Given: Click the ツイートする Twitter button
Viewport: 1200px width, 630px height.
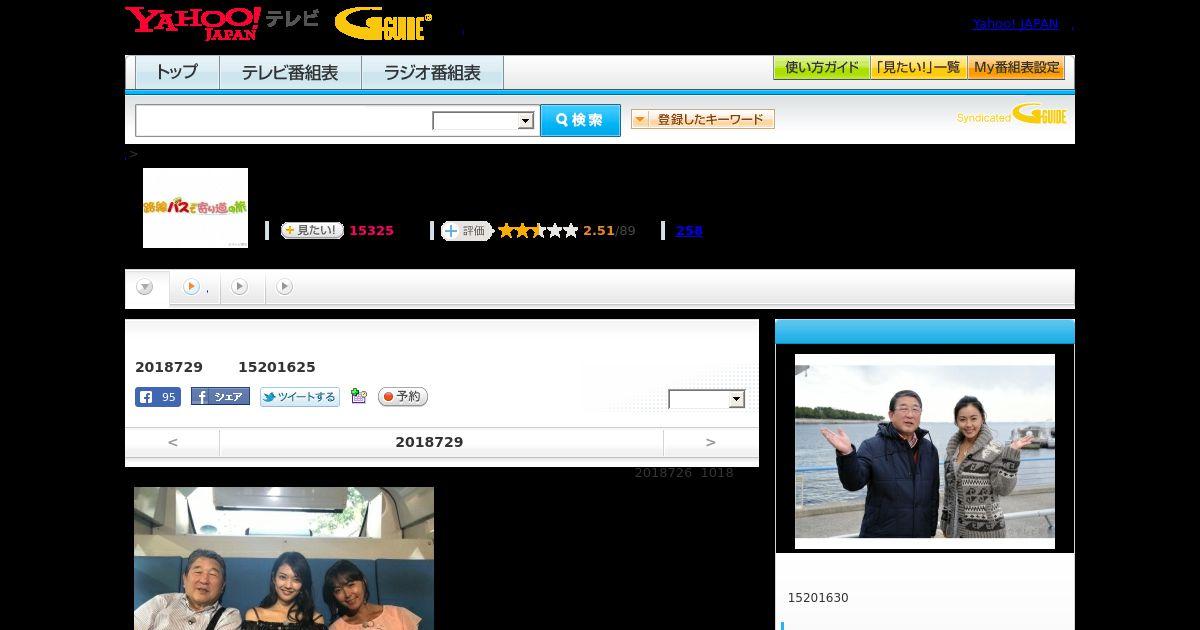Looking at the screenshot, I should pos(300,397).
